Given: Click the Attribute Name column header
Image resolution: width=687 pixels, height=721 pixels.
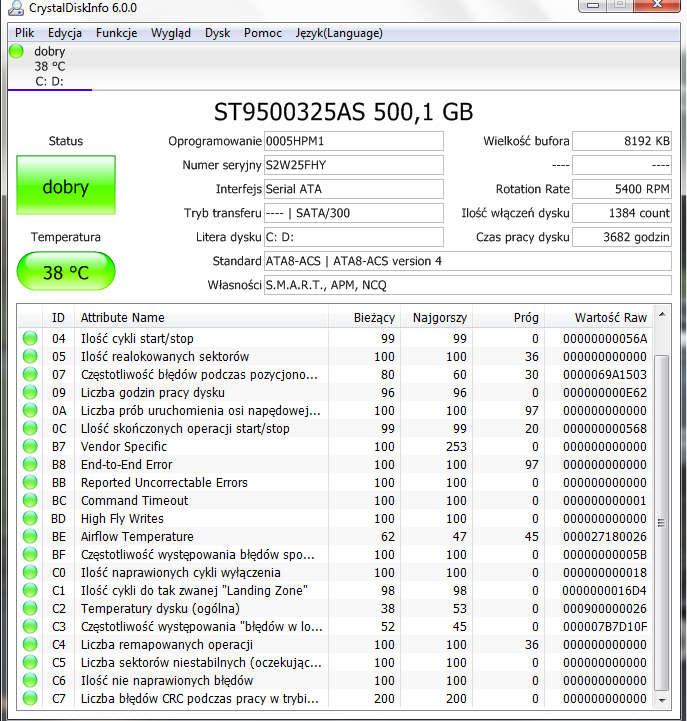Looking at the screenshot, I should (201, 317).
